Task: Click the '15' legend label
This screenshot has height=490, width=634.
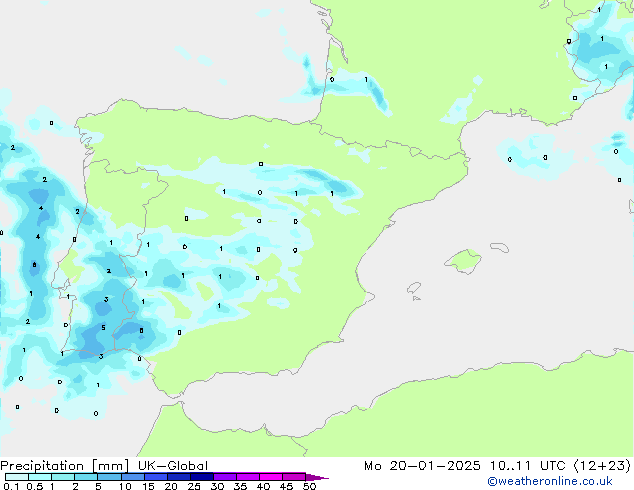Action: pos(148,486)
